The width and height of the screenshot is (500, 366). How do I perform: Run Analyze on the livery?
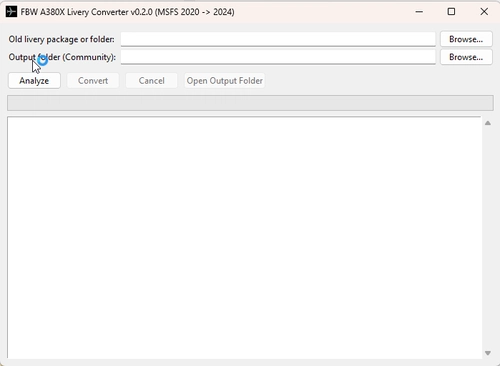[34, 81]
